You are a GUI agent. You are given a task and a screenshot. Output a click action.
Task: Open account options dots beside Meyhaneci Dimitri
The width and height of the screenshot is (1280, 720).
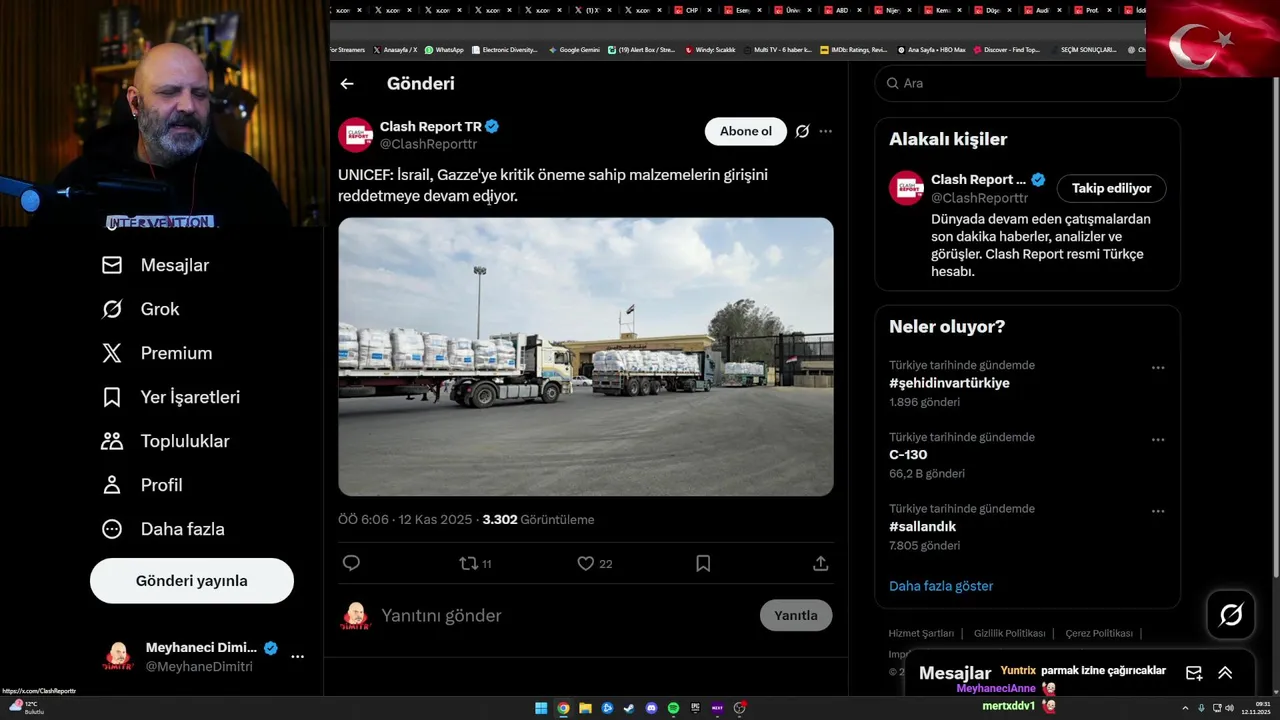[297, 657]
